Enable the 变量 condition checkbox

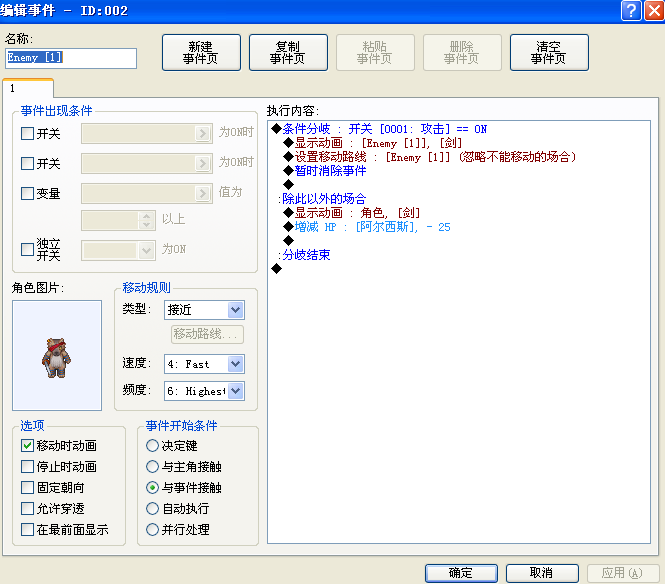tap(28, 193)
